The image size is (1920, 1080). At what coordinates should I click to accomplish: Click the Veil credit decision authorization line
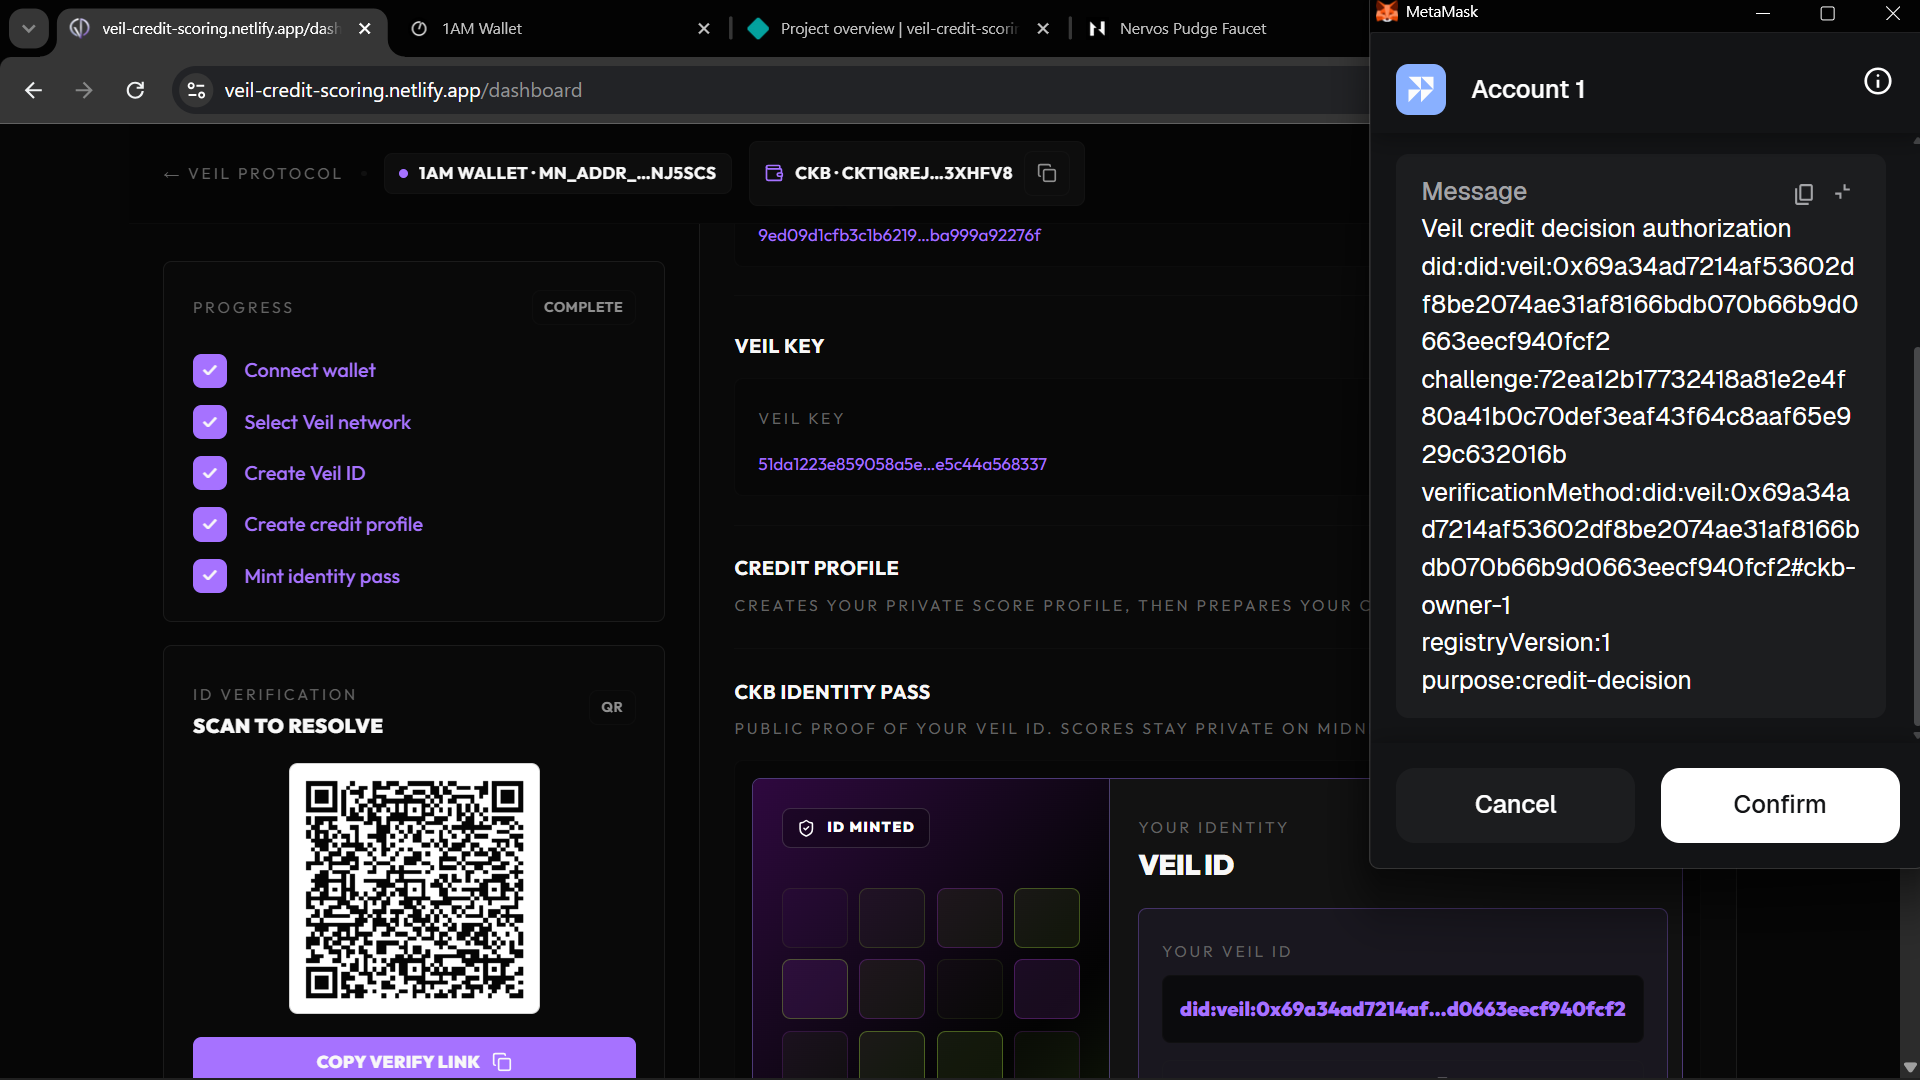click(x=1606, y=229)
